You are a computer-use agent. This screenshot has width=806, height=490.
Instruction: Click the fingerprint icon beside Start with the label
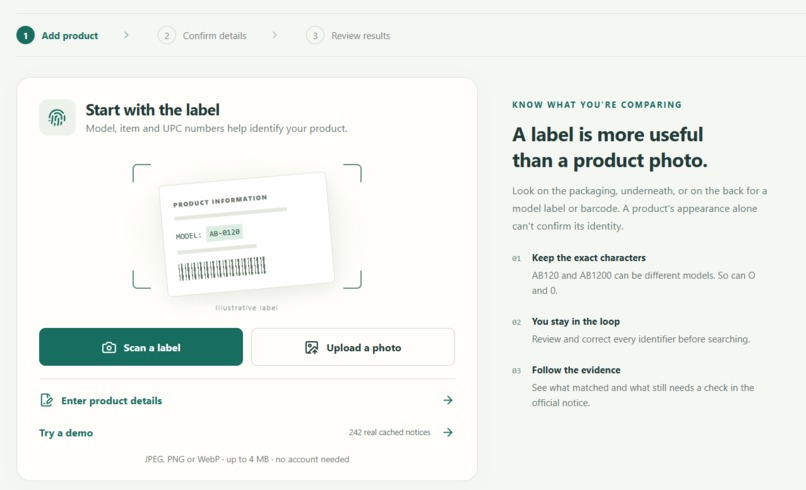pos(57,117)
